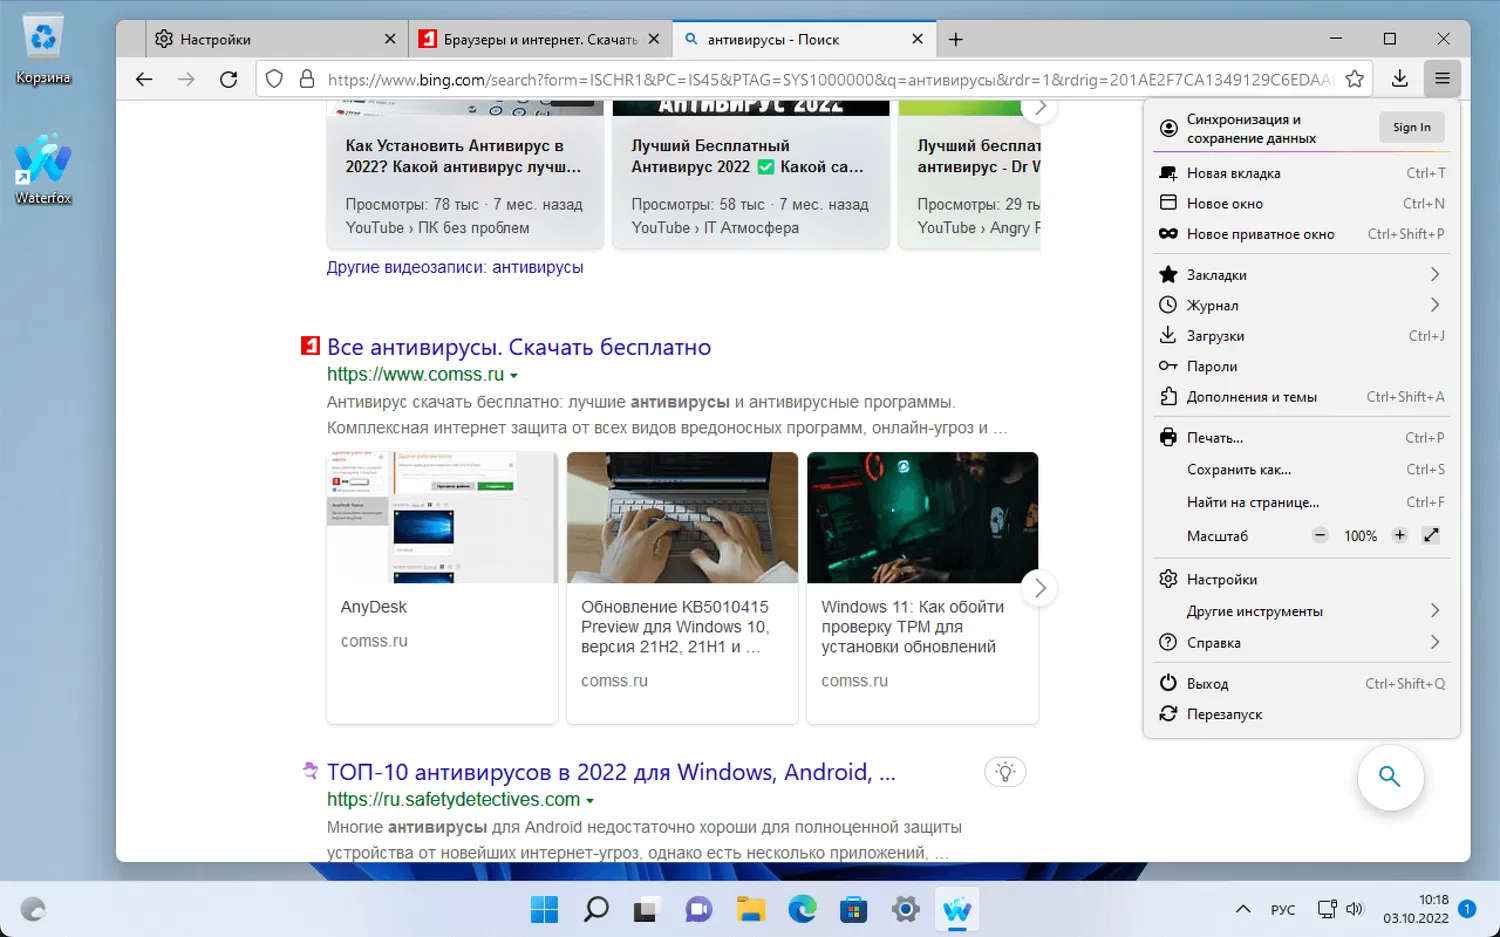Close the Настройки tab
Screen dimensions: 1500x937
(390, 40)
